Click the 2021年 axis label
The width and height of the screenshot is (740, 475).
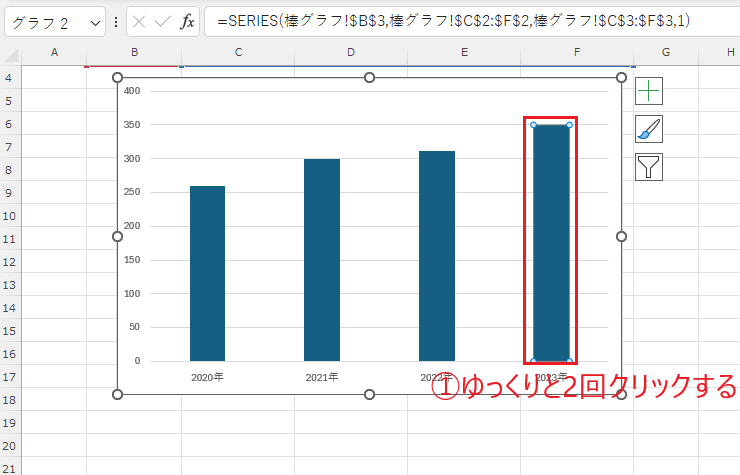[322, 377]
